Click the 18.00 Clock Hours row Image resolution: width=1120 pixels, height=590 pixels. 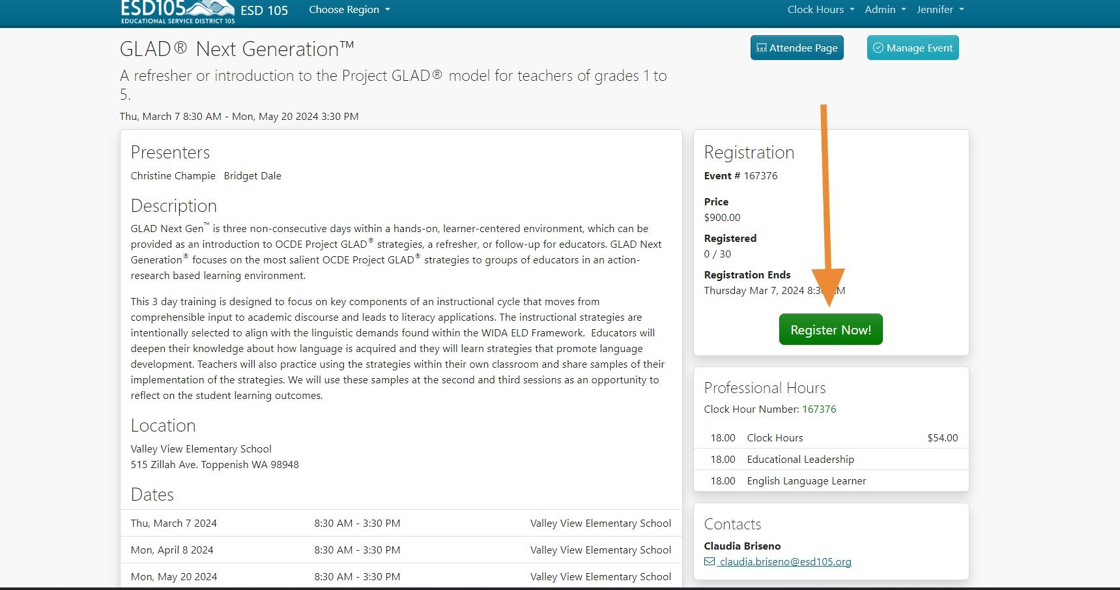pos(831,438)
